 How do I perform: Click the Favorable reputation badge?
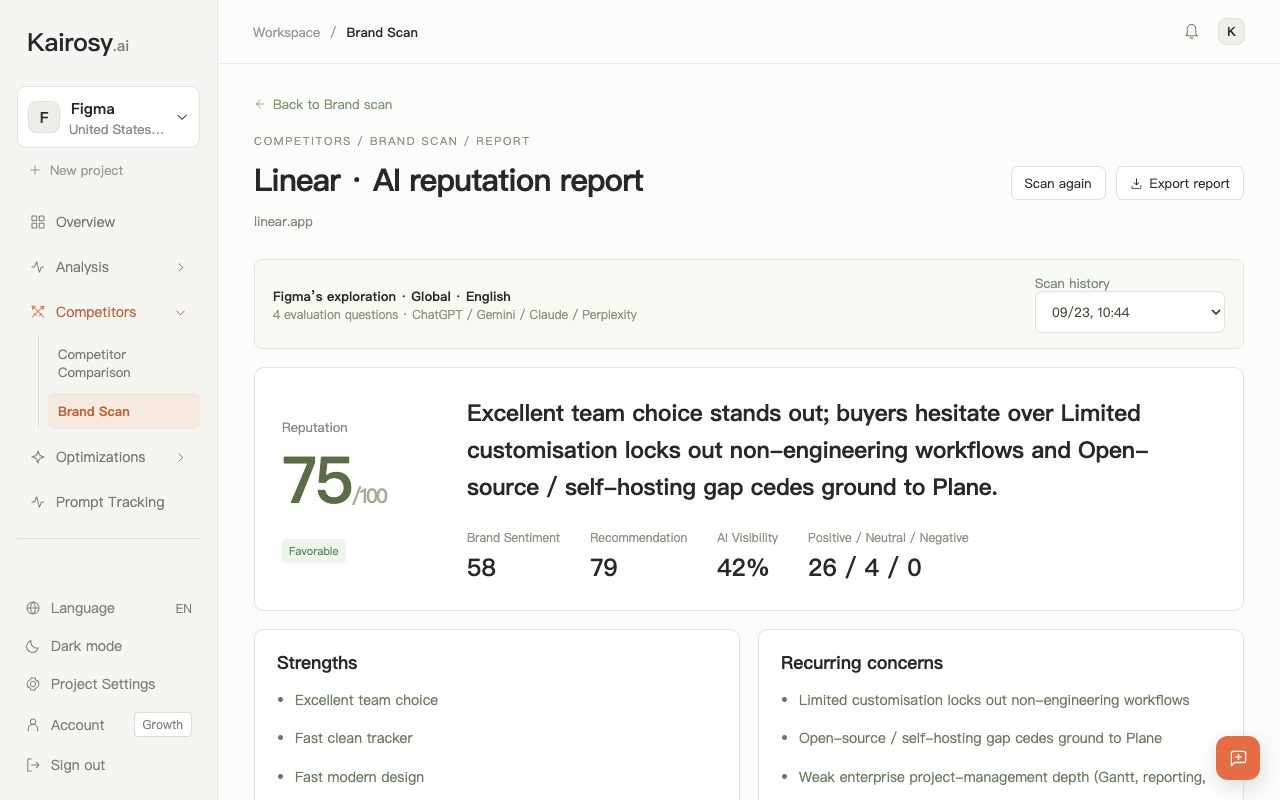click(314, 551)
